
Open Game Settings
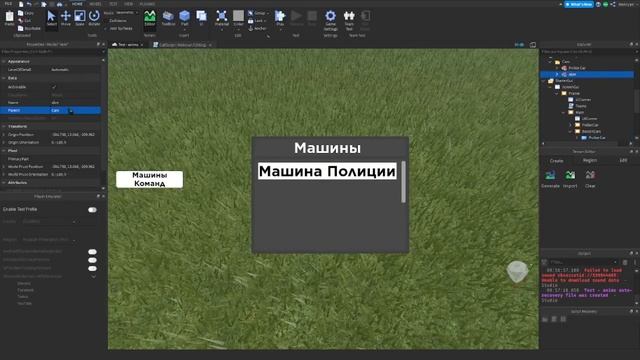tap(330, 20)
